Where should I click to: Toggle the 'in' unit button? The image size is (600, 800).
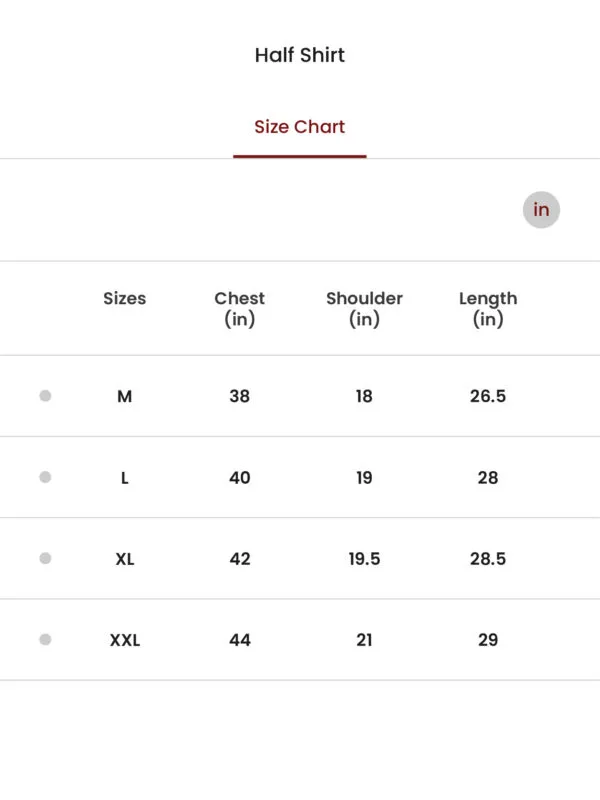(x=541, y=210)
